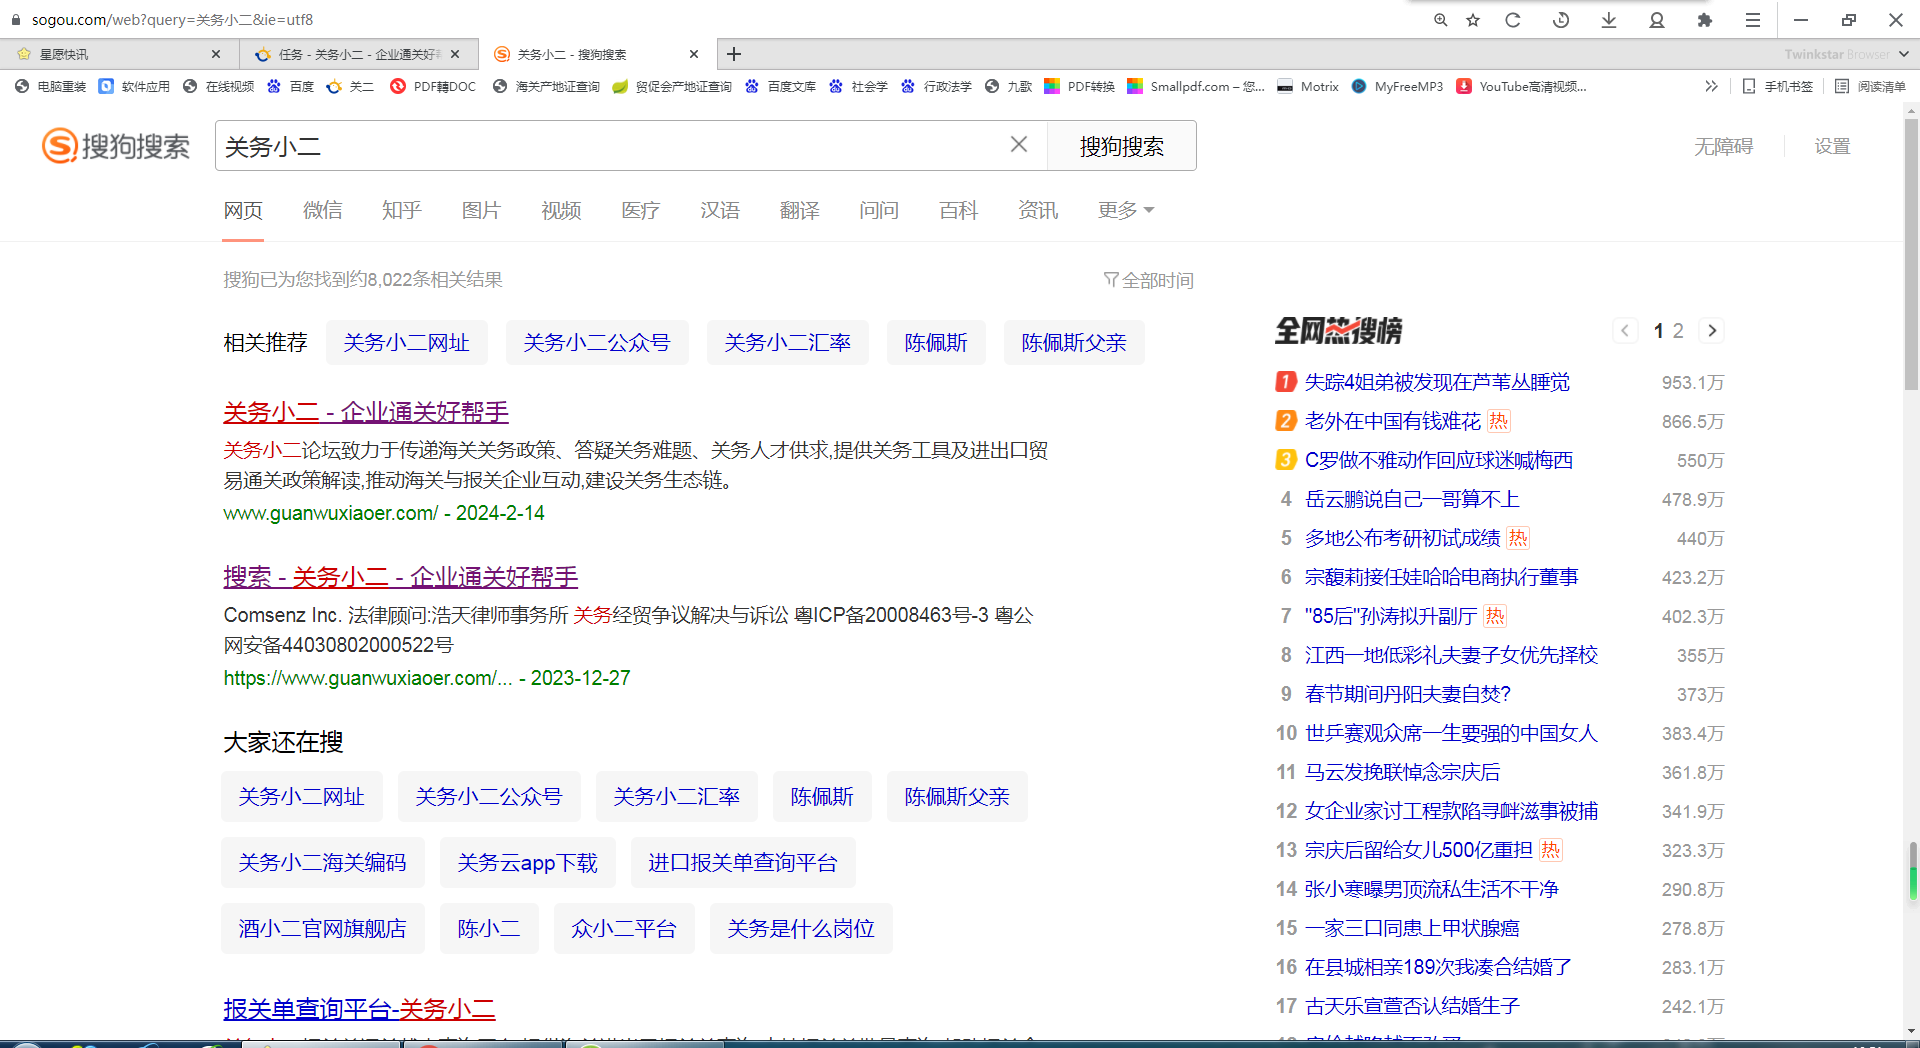Screen dimensions: 1920x1048
Task: Open result 报关单查询平台-关务小二
Action: pyautogui.click(x=360, y=1009)
